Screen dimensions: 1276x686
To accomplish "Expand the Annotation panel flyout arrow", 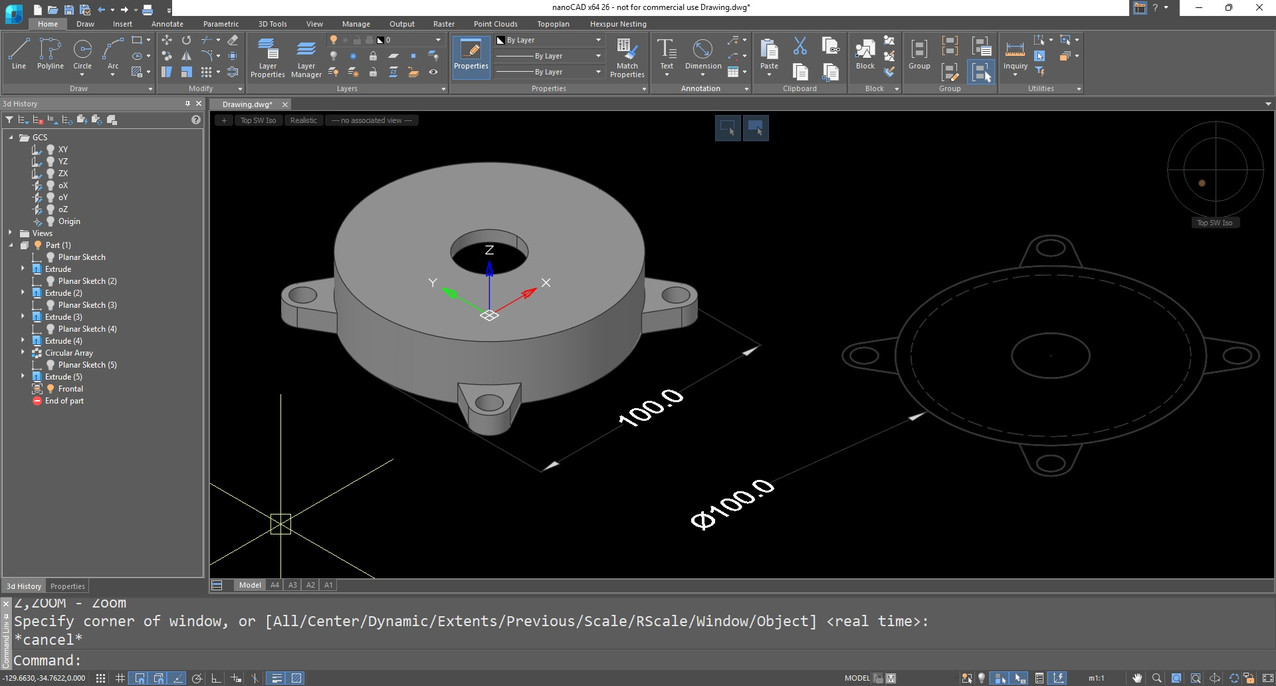I will (x=746, y=88).
